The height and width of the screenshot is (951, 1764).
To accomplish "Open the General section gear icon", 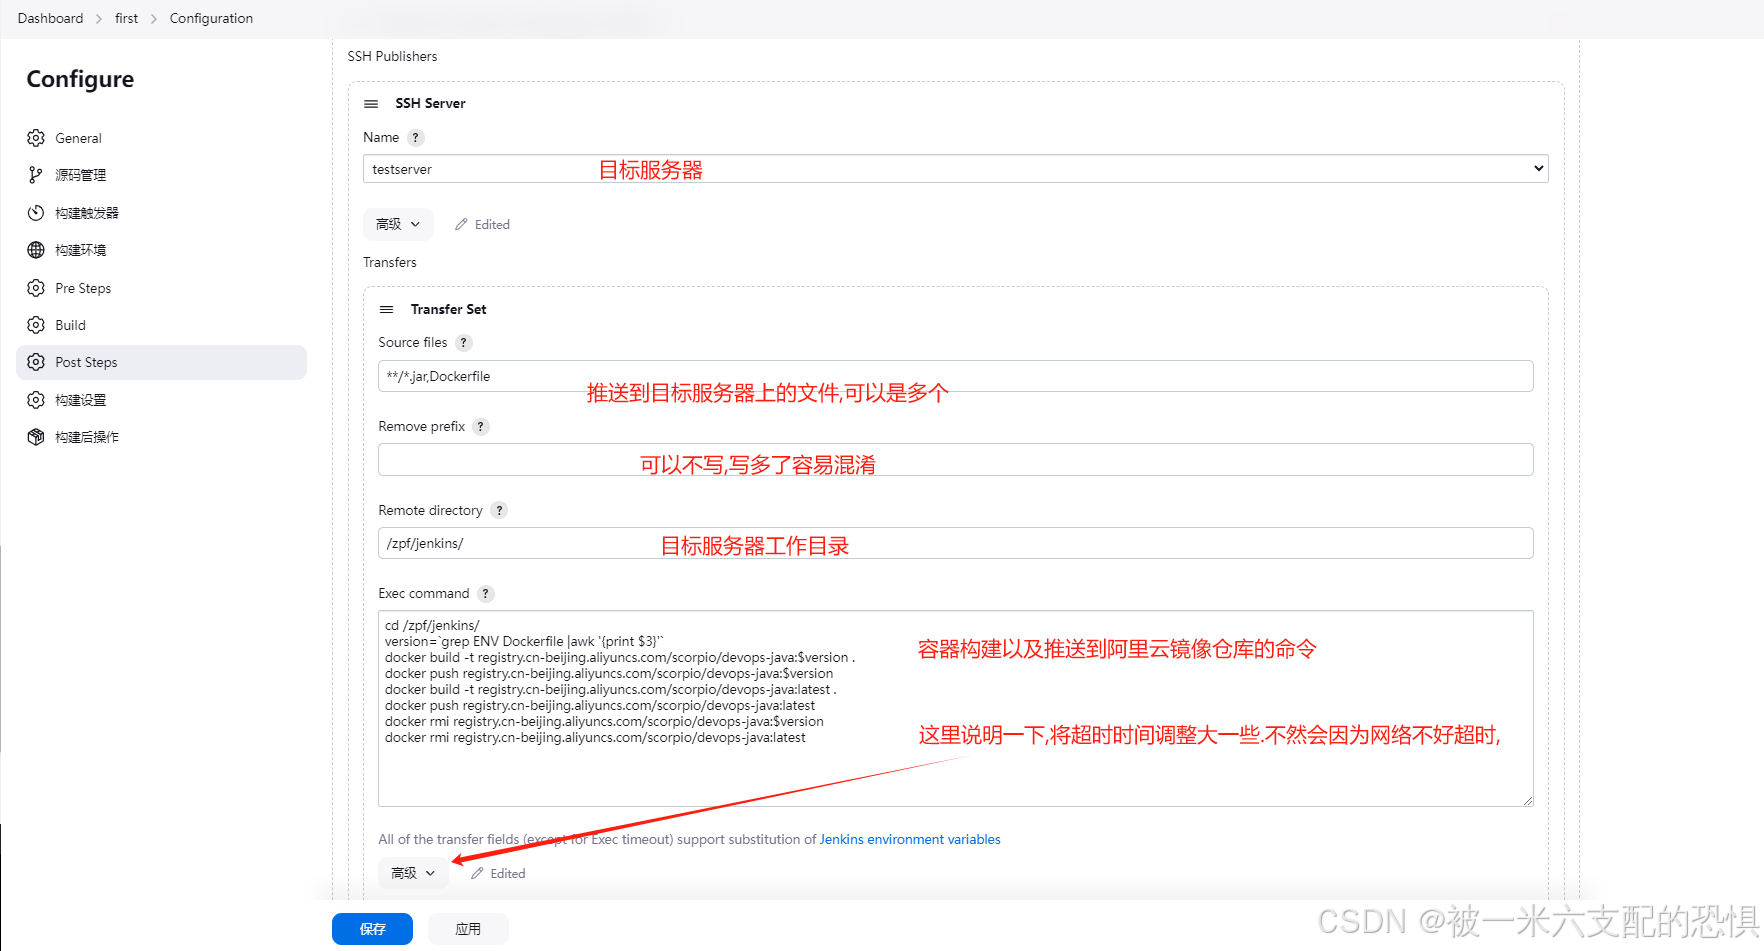I will (36, 138).
